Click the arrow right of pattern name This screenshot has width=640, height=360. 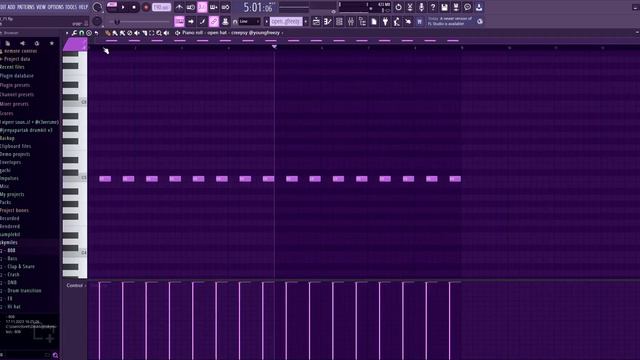306,21
